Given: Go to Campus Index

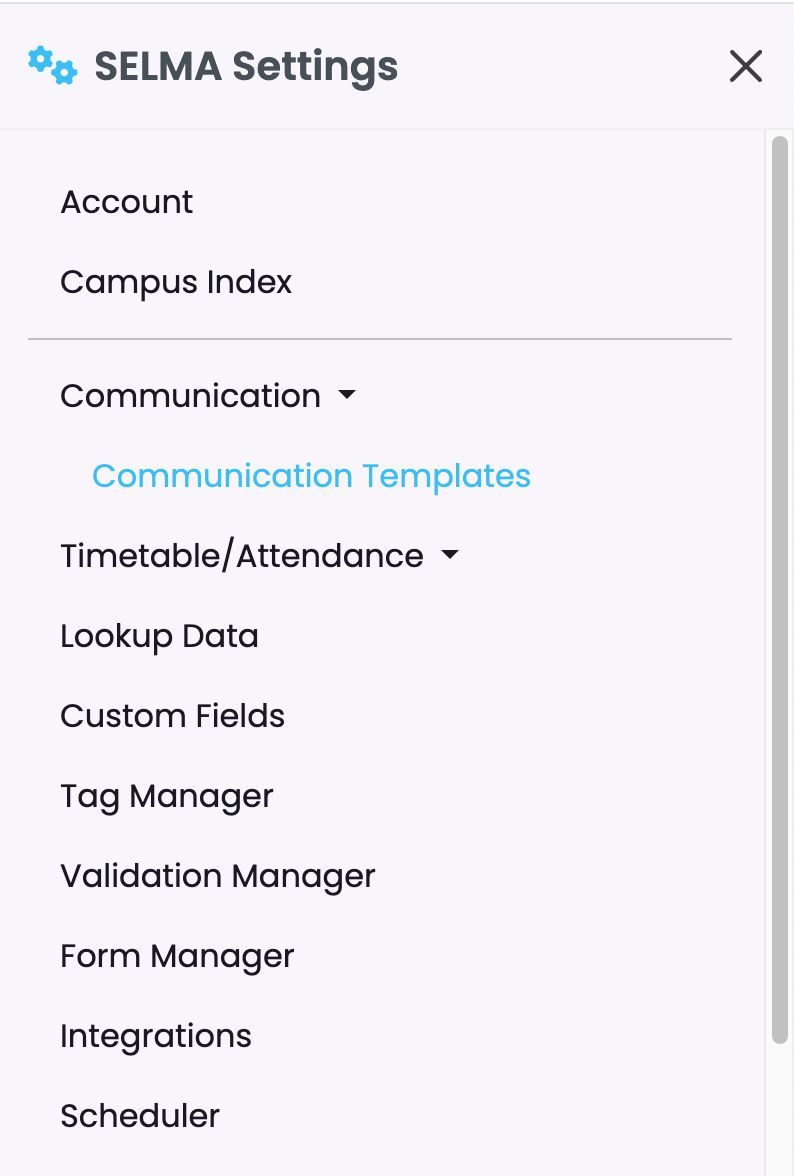Looking at the screenshot, I should 176,283.
